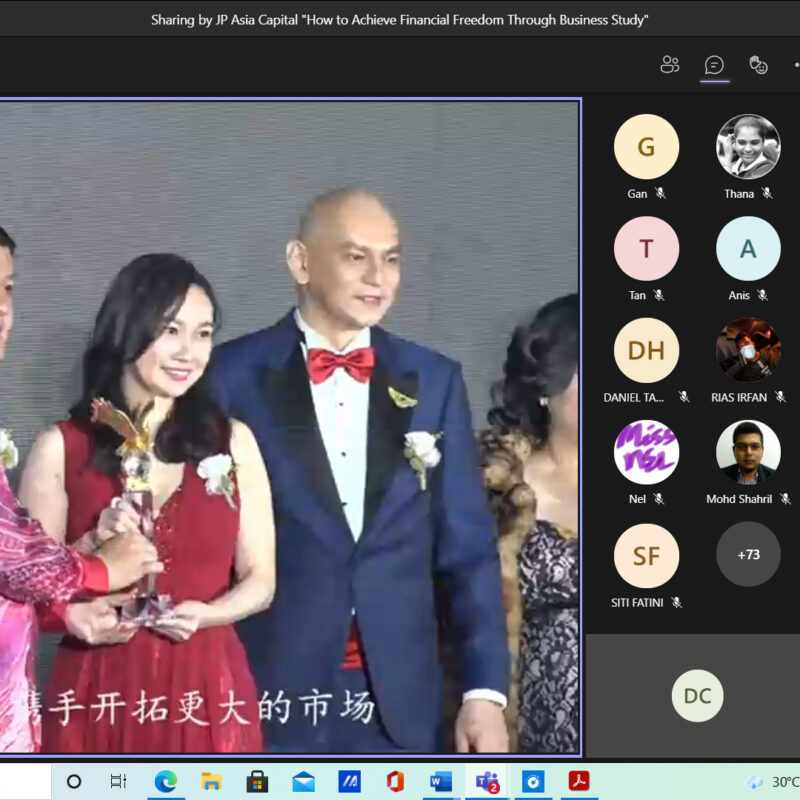Open Adobe Acrobat from the taskbar
This screenshot has height=800, width=800.
(x=579, y=781)
